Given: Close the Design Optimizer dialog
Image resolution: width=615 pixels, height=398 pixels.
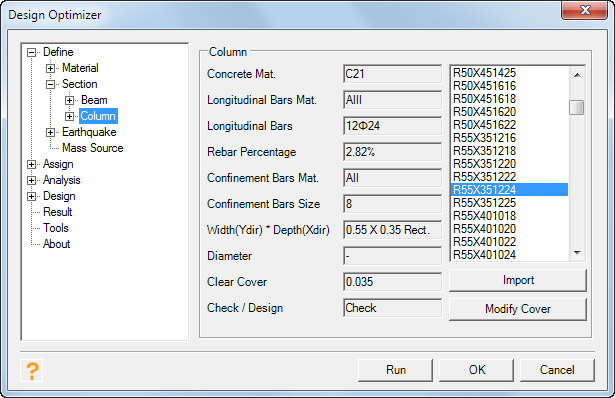Looking at the screenshot, I should pos(584,10).
